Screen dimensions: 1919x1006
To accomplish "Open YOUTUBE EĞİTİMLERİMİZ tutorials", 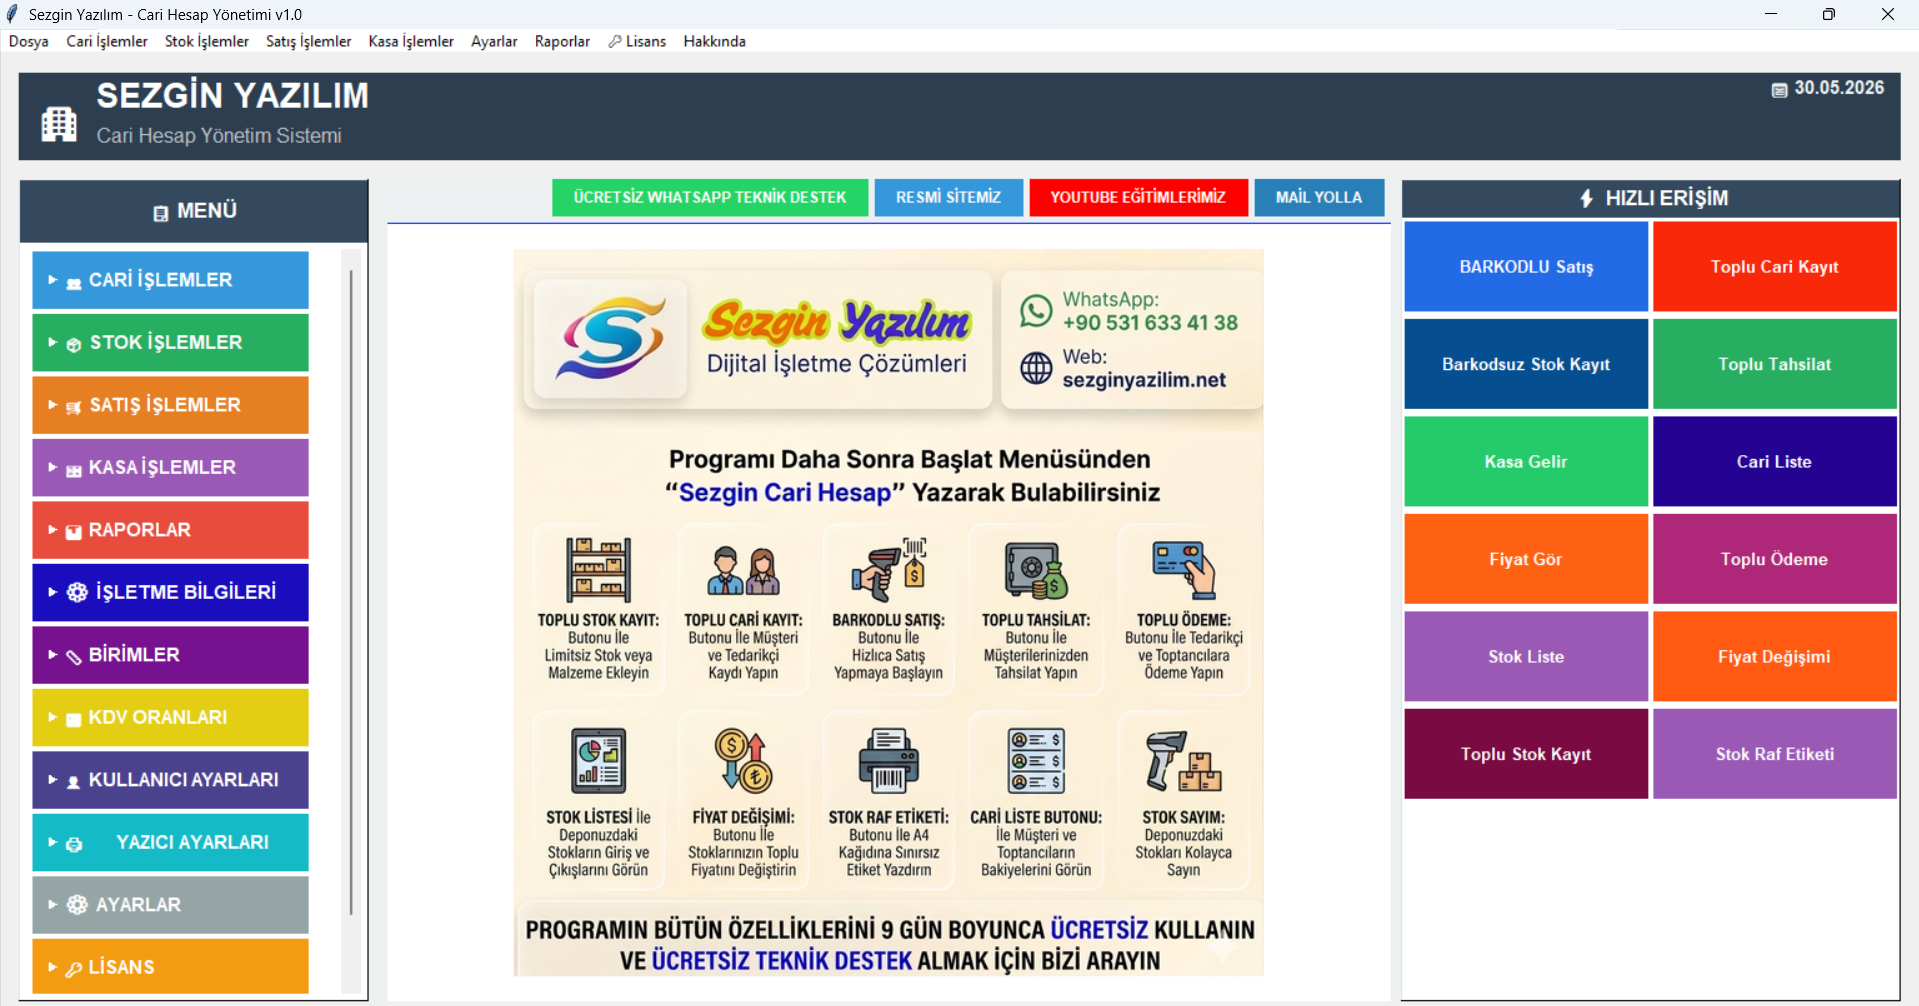I will click(1138, 197).
